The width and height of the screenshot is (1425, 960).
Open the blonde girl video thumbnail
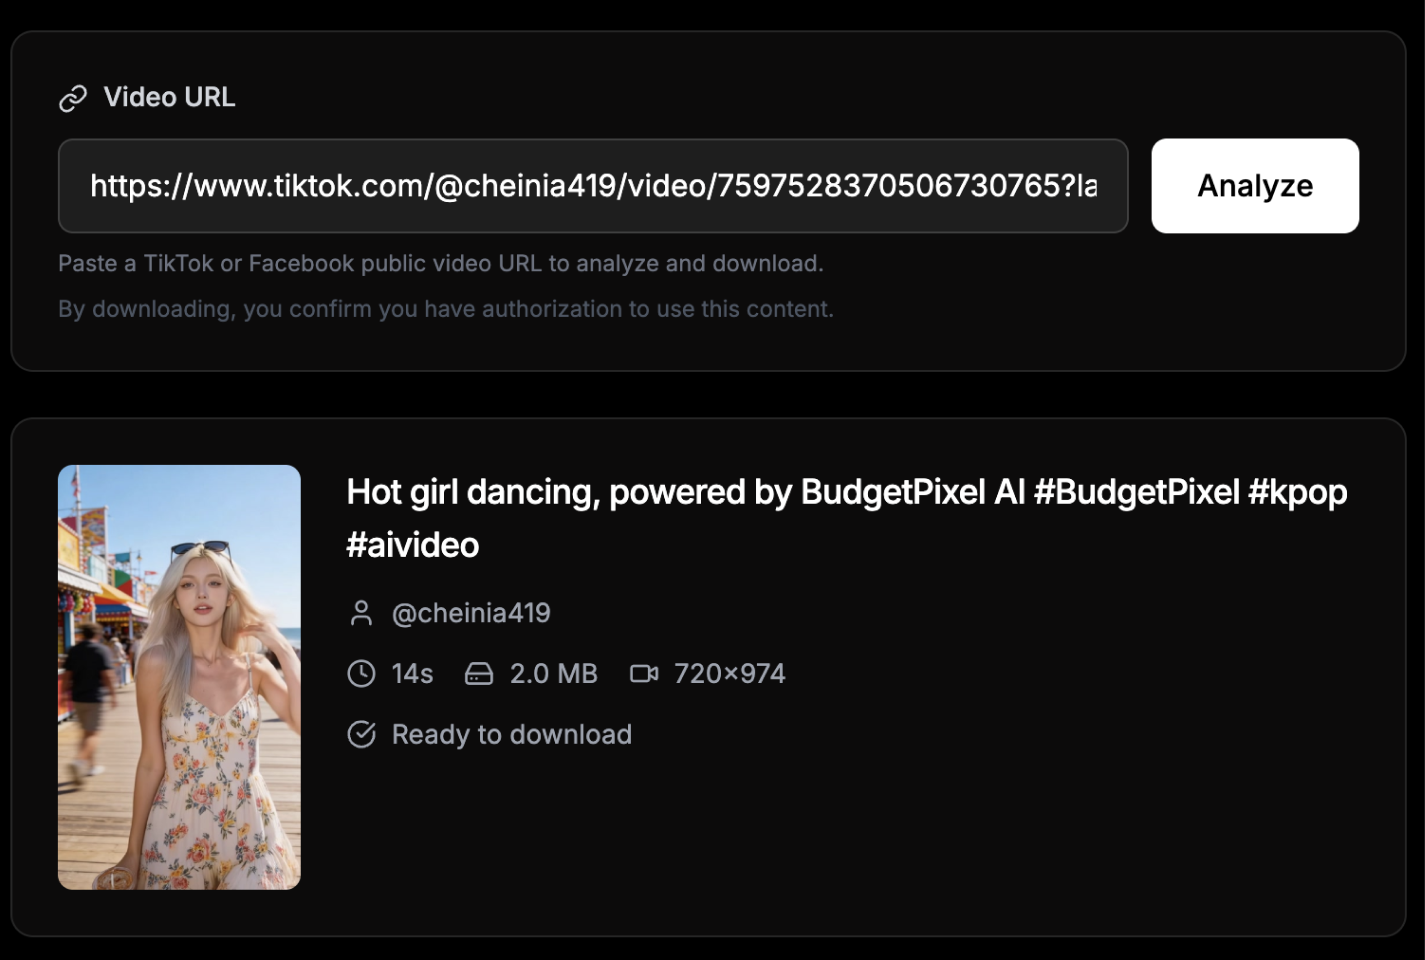(x=179, y=677)
